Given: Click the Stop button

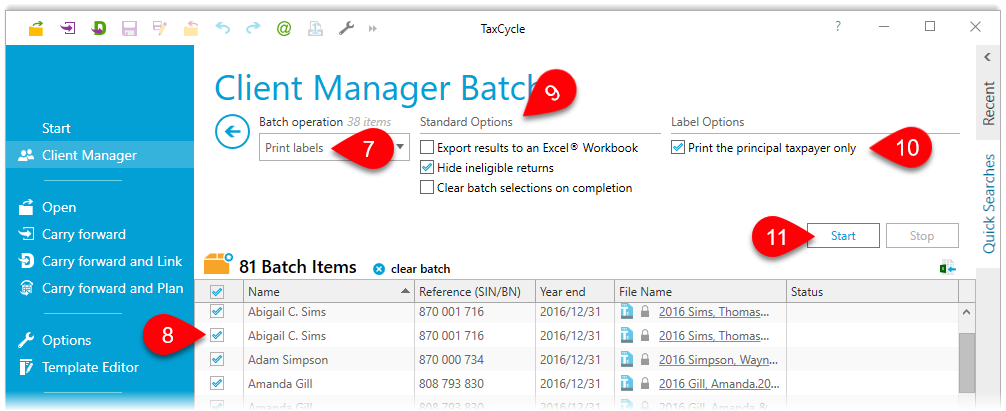Looking at the screenshot, I should (922, 235).
